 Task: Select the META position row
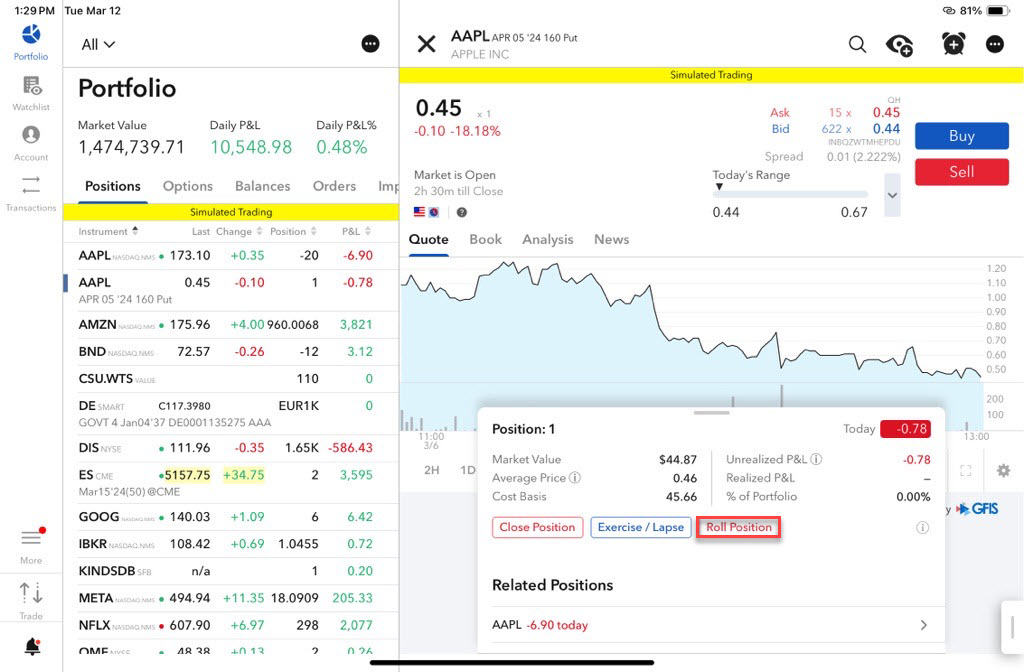(x=231, y=598)
